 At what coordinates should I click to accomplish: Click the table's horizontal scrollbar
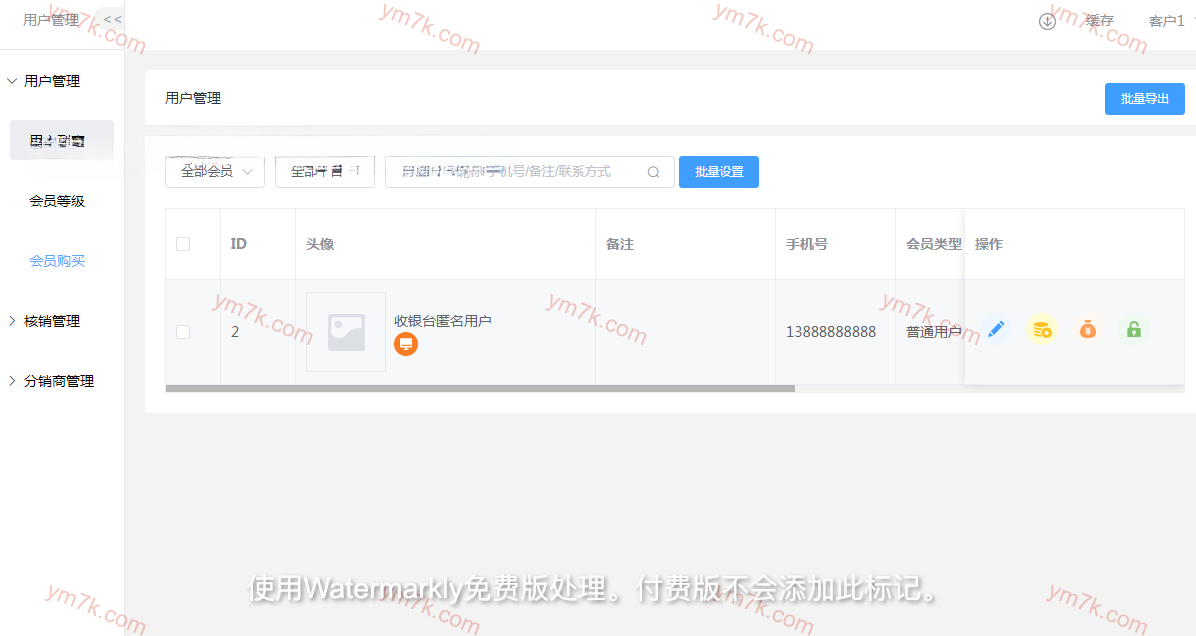(x=480, y=388)
